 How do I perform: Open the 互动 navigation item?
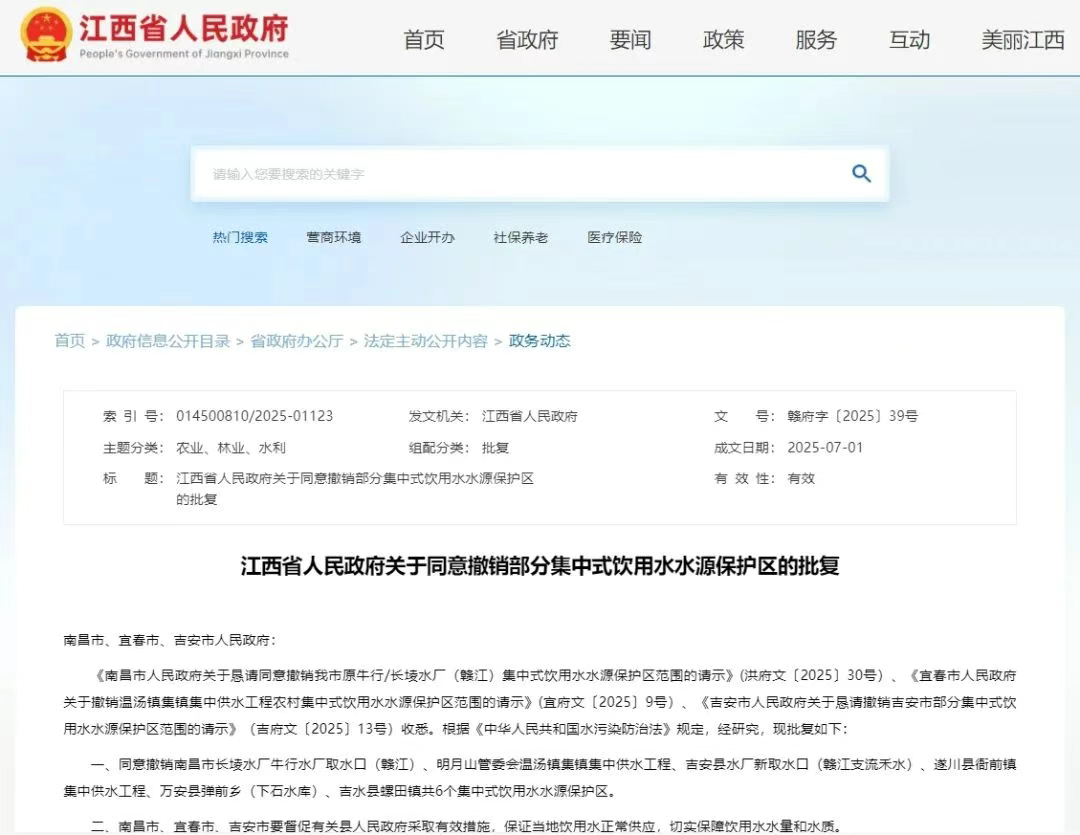point(909,39)
